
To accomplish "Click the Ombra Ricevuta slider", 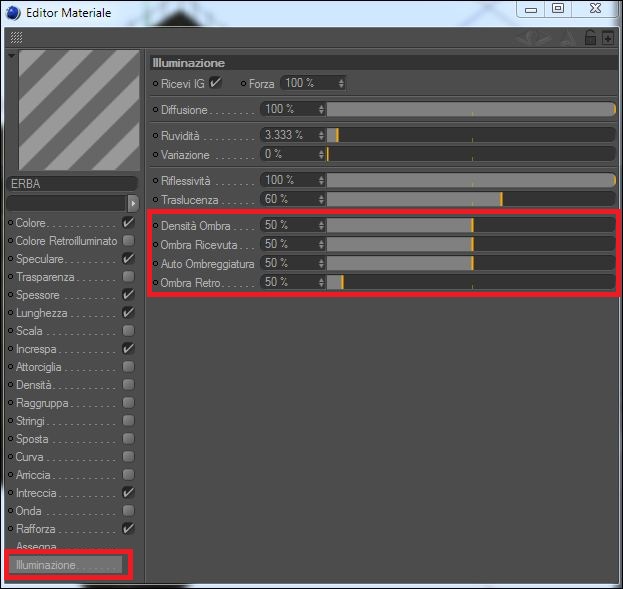I will pos(471,244).
